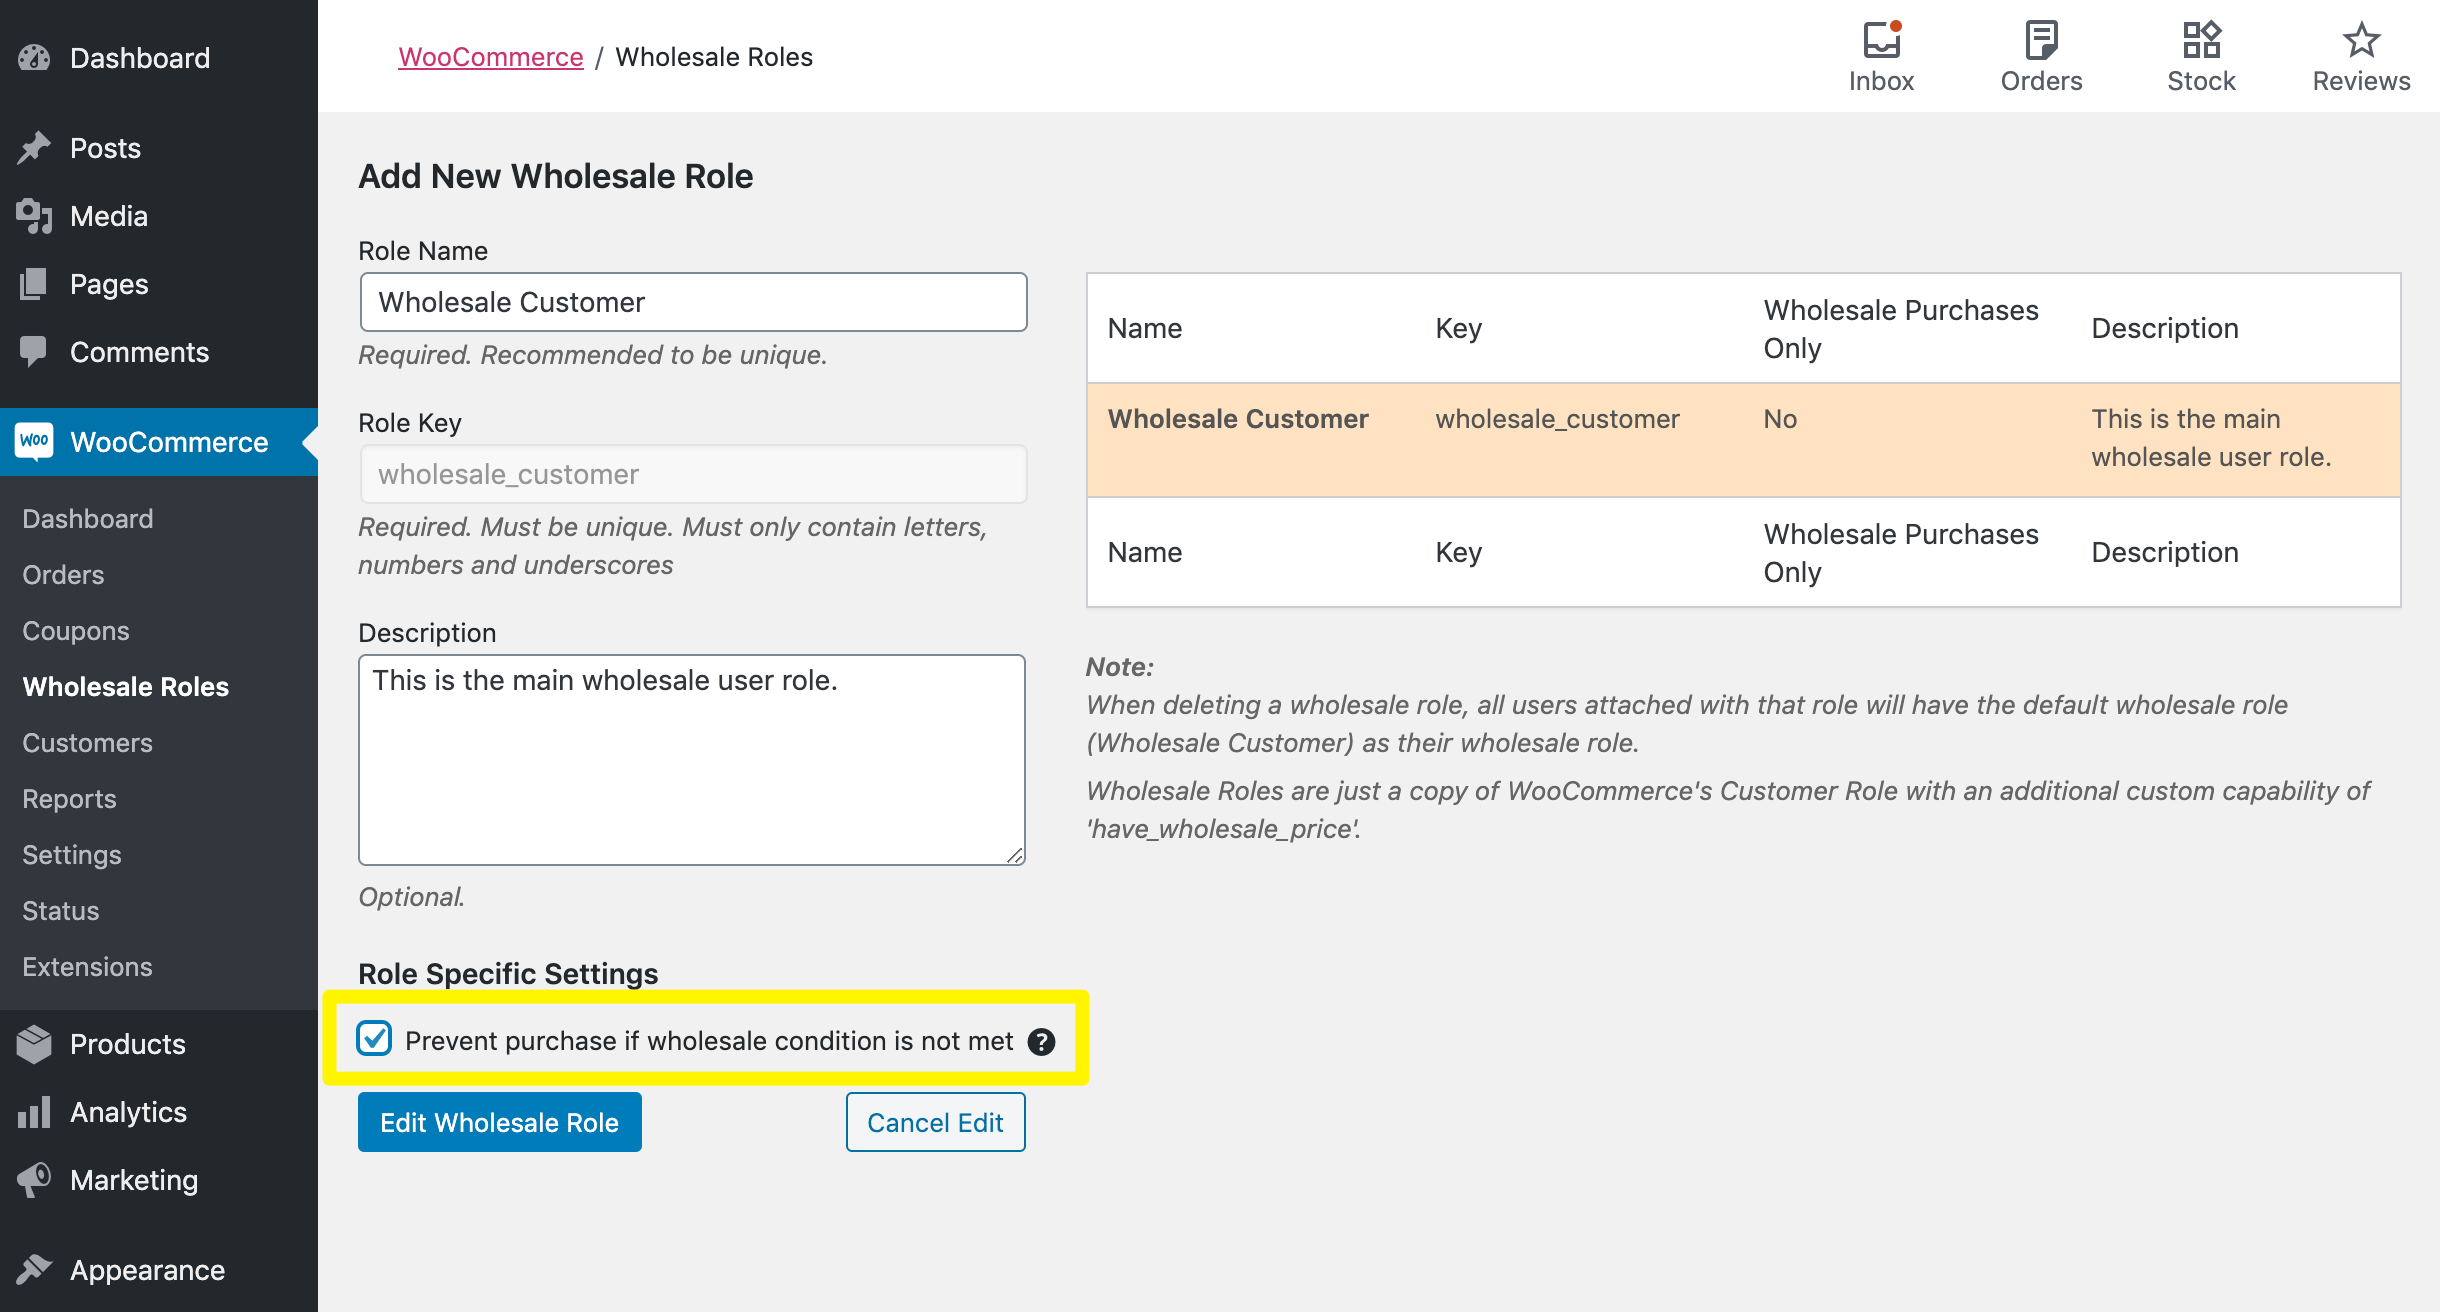Click the Appearance paintbrush icon
This screenshot has height=1312, width=2440.
coord(34,1270)
